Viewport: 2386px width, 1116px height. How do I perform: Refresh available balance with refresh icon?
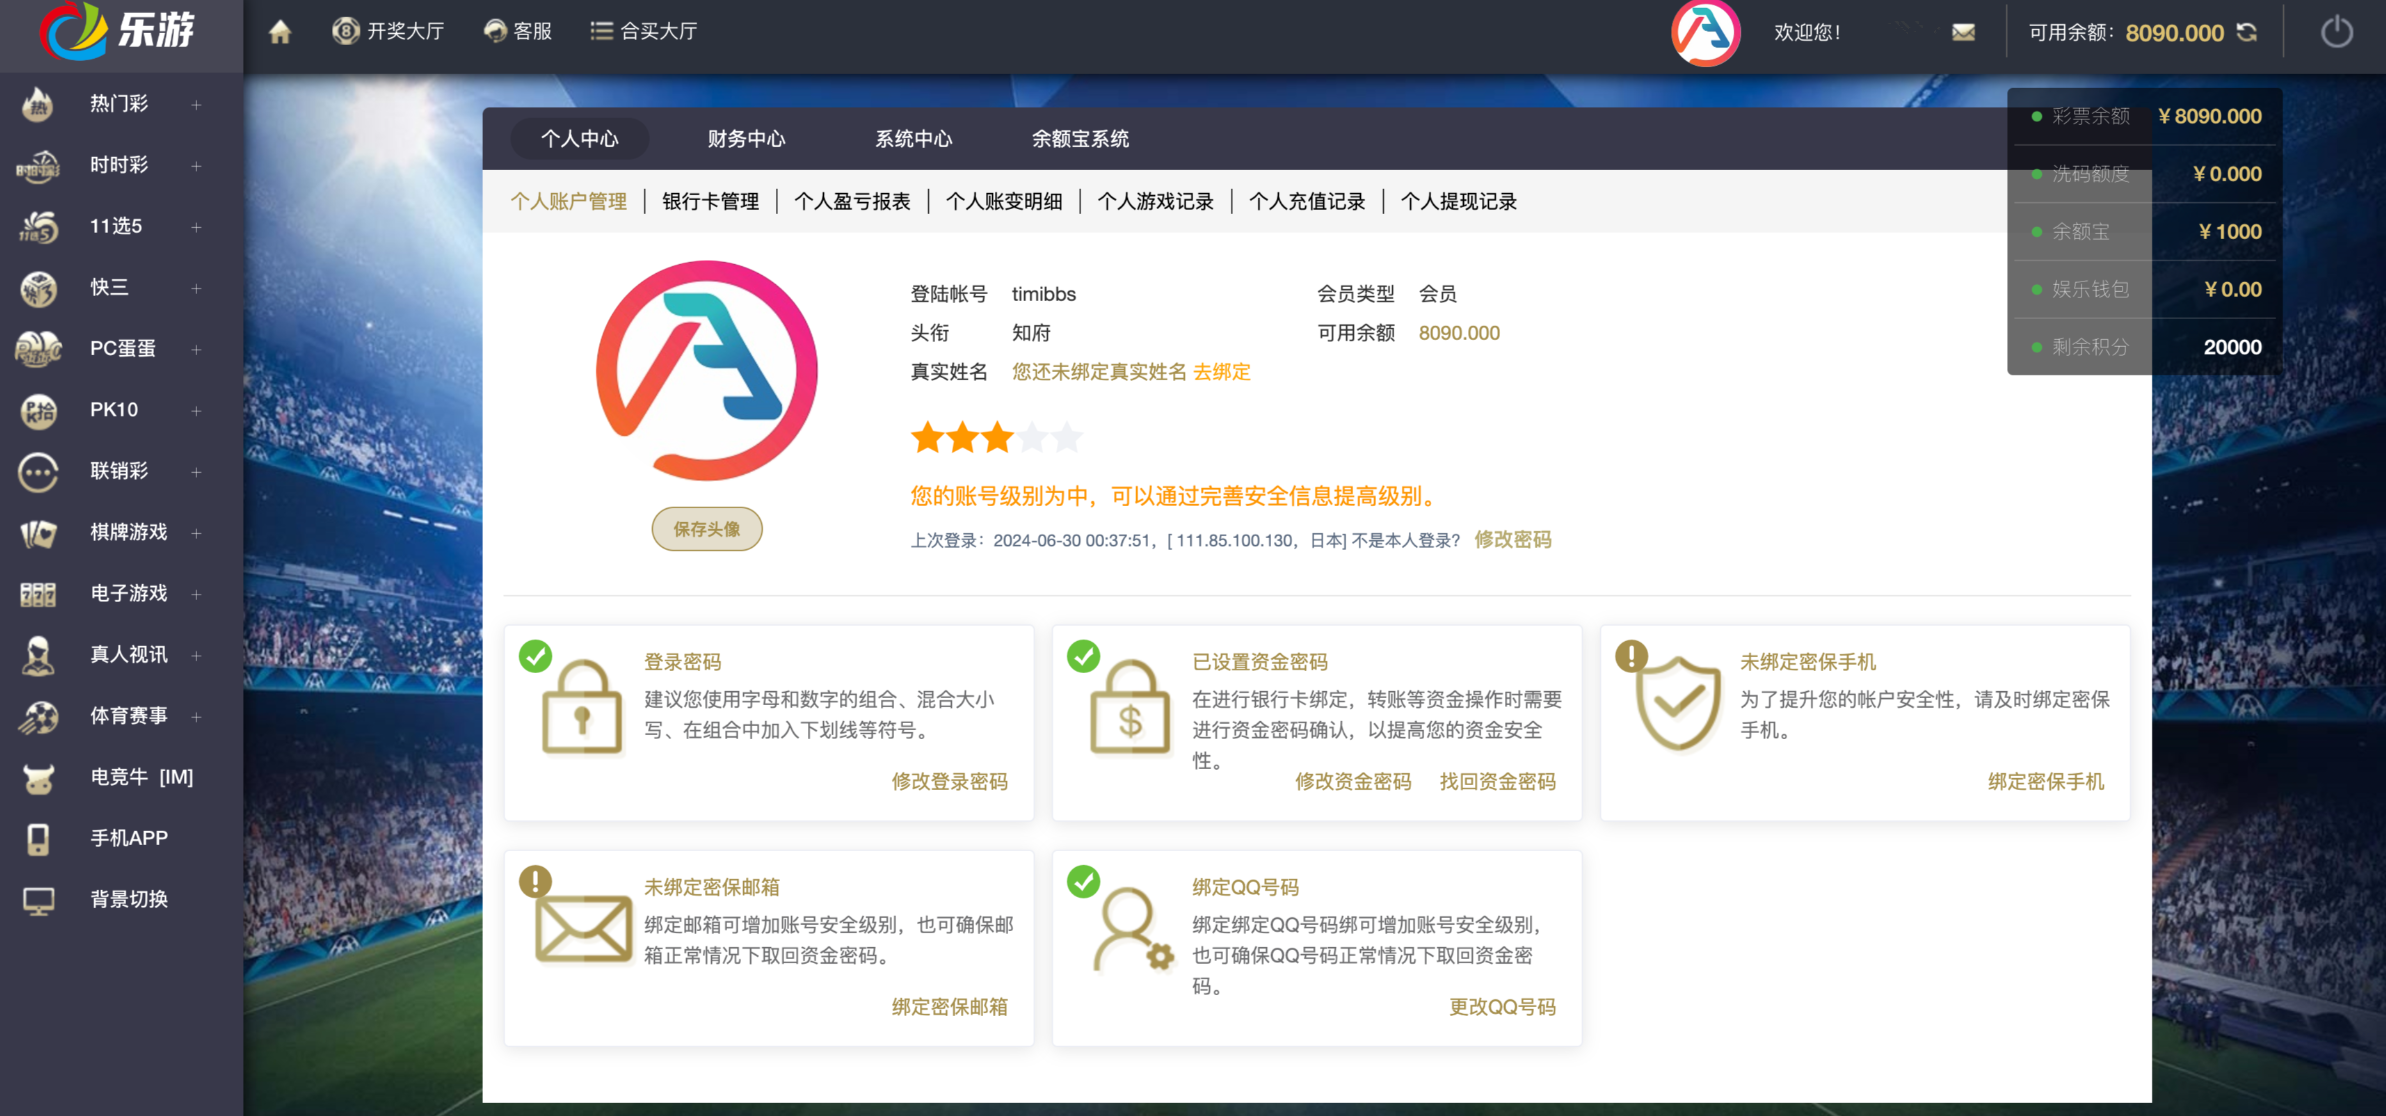coord(2247,32)
